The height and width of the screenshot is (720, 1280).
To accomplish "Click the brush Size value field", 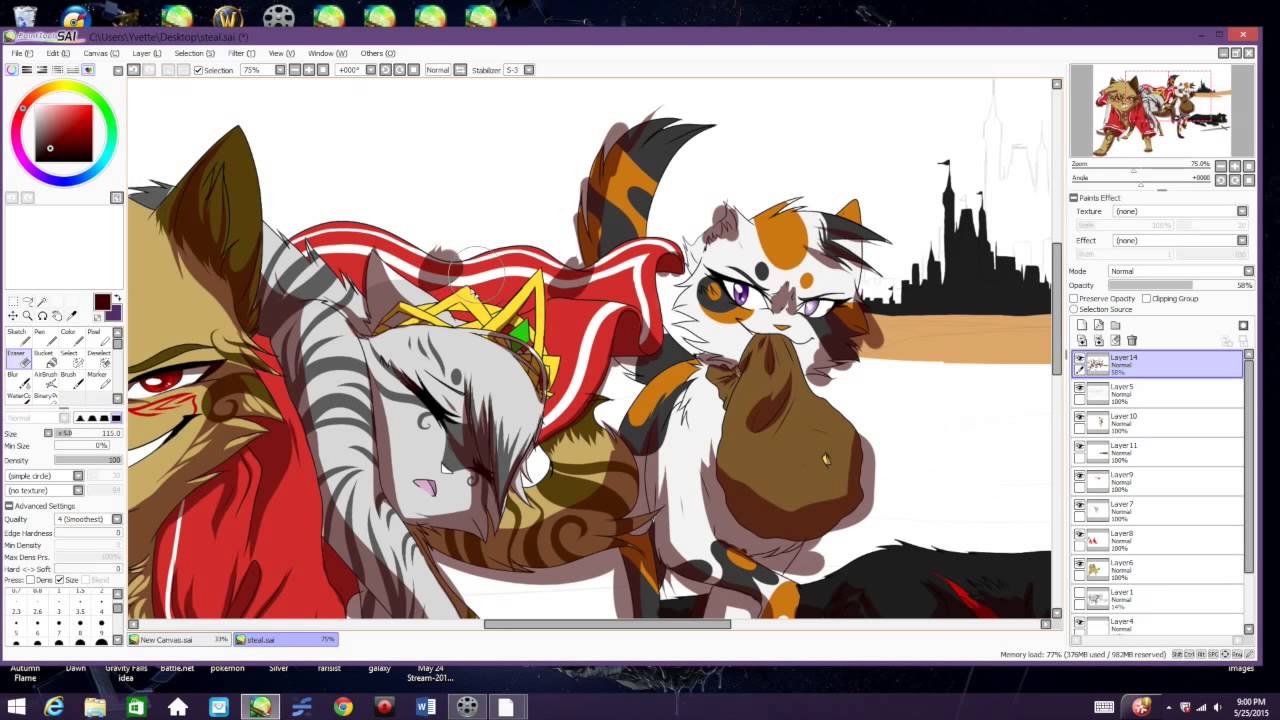I will 88,433.
